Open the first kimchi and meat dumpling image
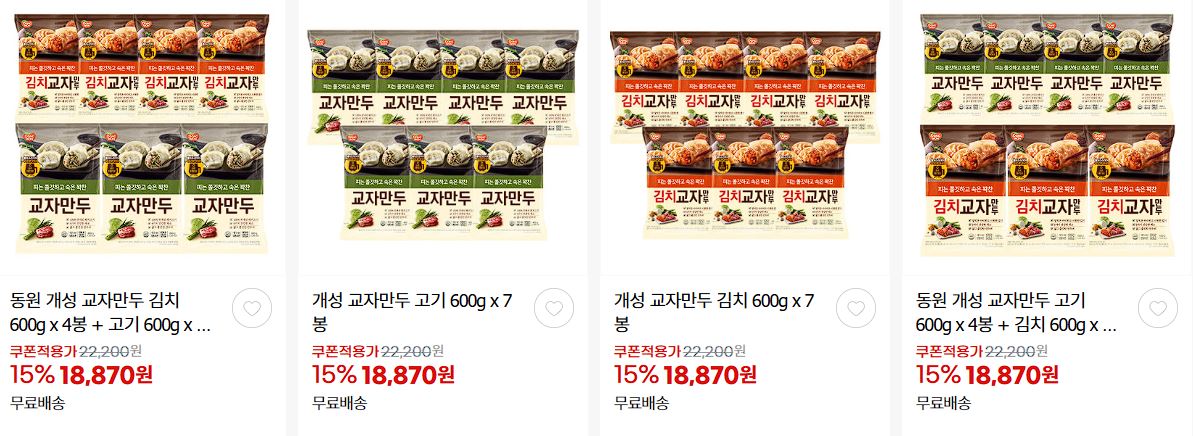Viewport: 1193px width, 436px height. [x=142, y=134]
